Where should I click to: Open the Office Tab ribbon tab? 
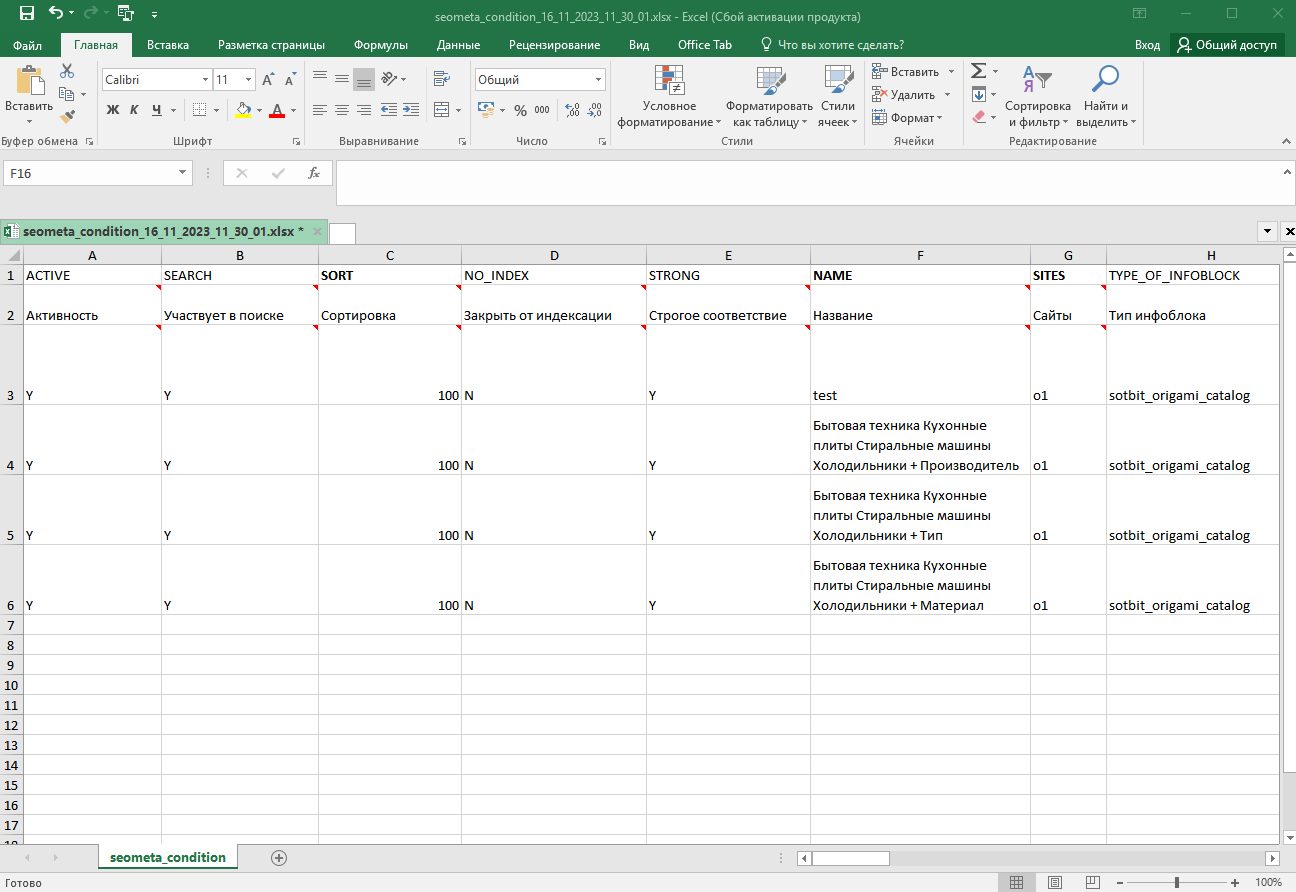(x=705, y=45)
